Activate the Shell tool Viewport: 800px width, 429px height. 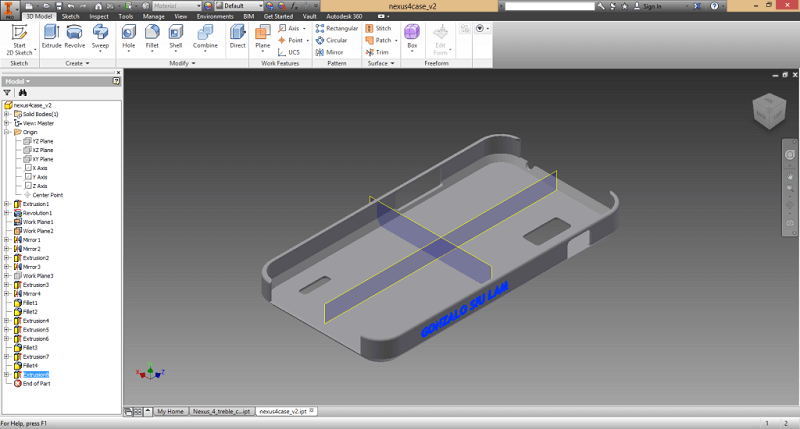coord(176,37)
